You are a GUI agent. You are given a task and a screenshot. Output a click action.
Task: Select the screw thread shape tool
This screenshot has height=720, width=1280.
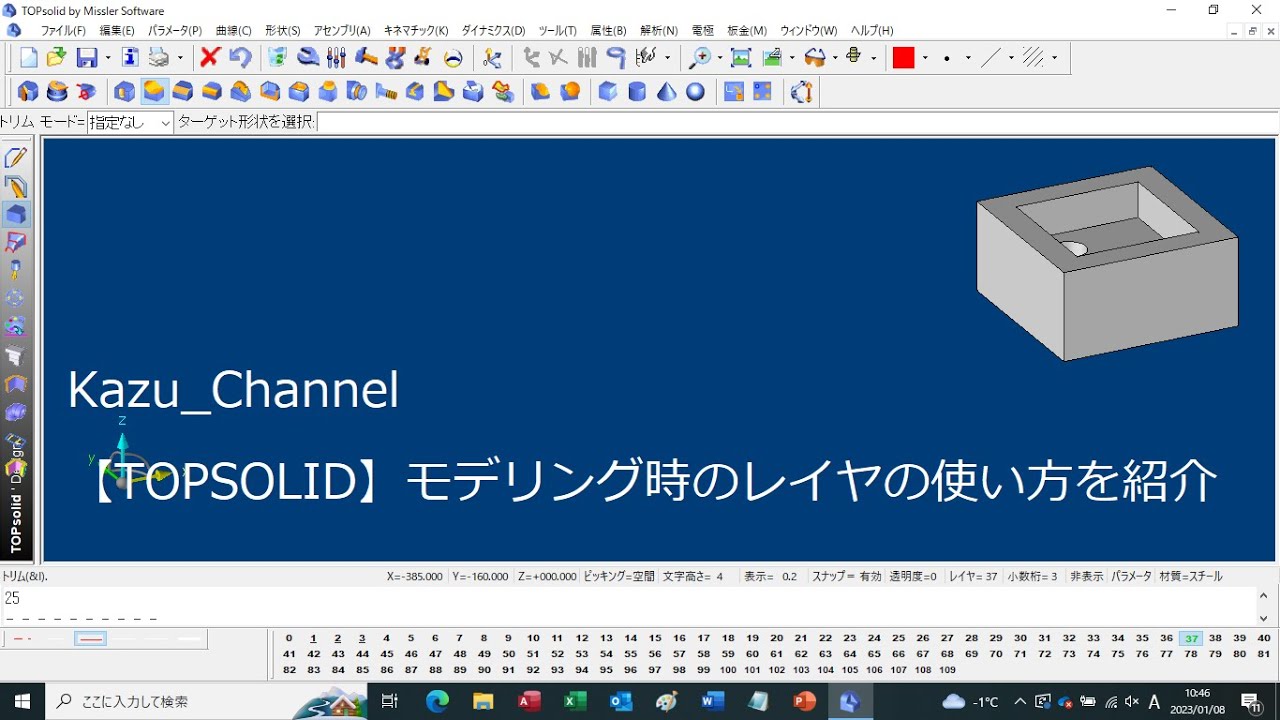coord(386,92)
